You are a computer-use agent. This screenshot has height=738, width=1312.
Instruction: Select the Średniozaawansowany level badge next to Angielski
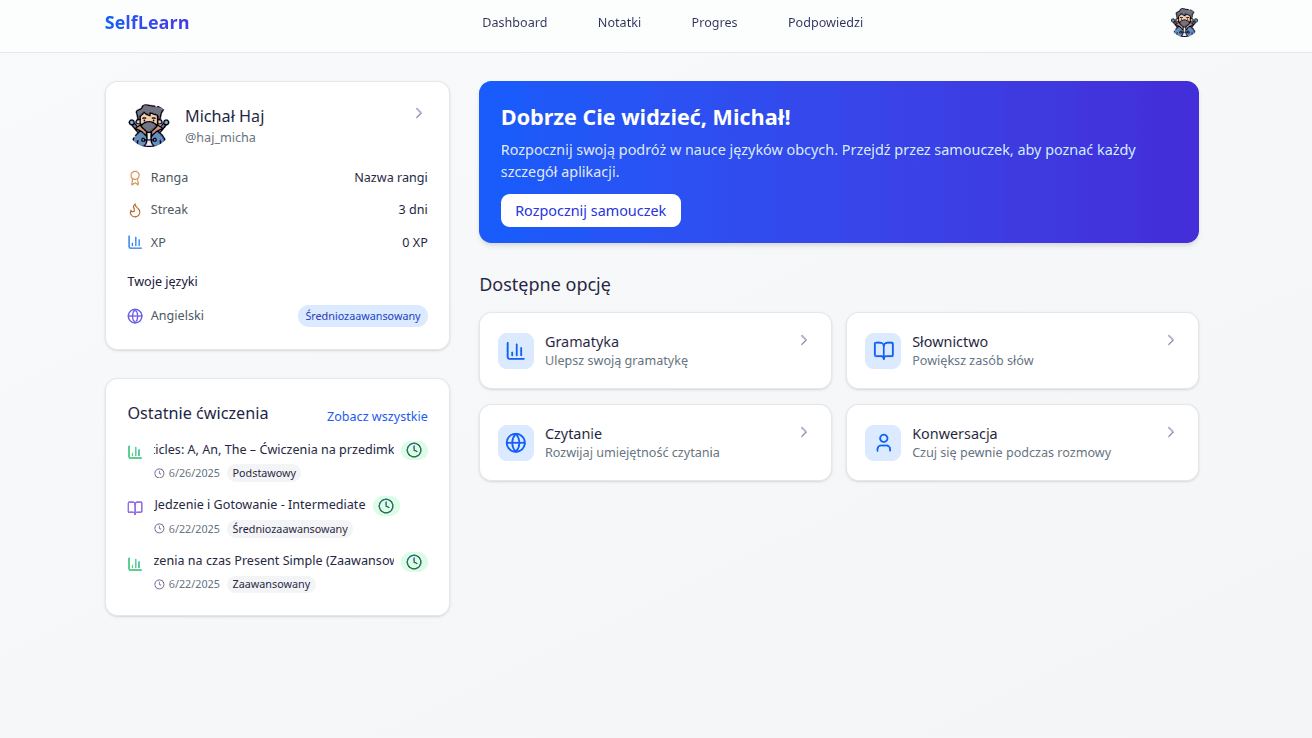363,315
